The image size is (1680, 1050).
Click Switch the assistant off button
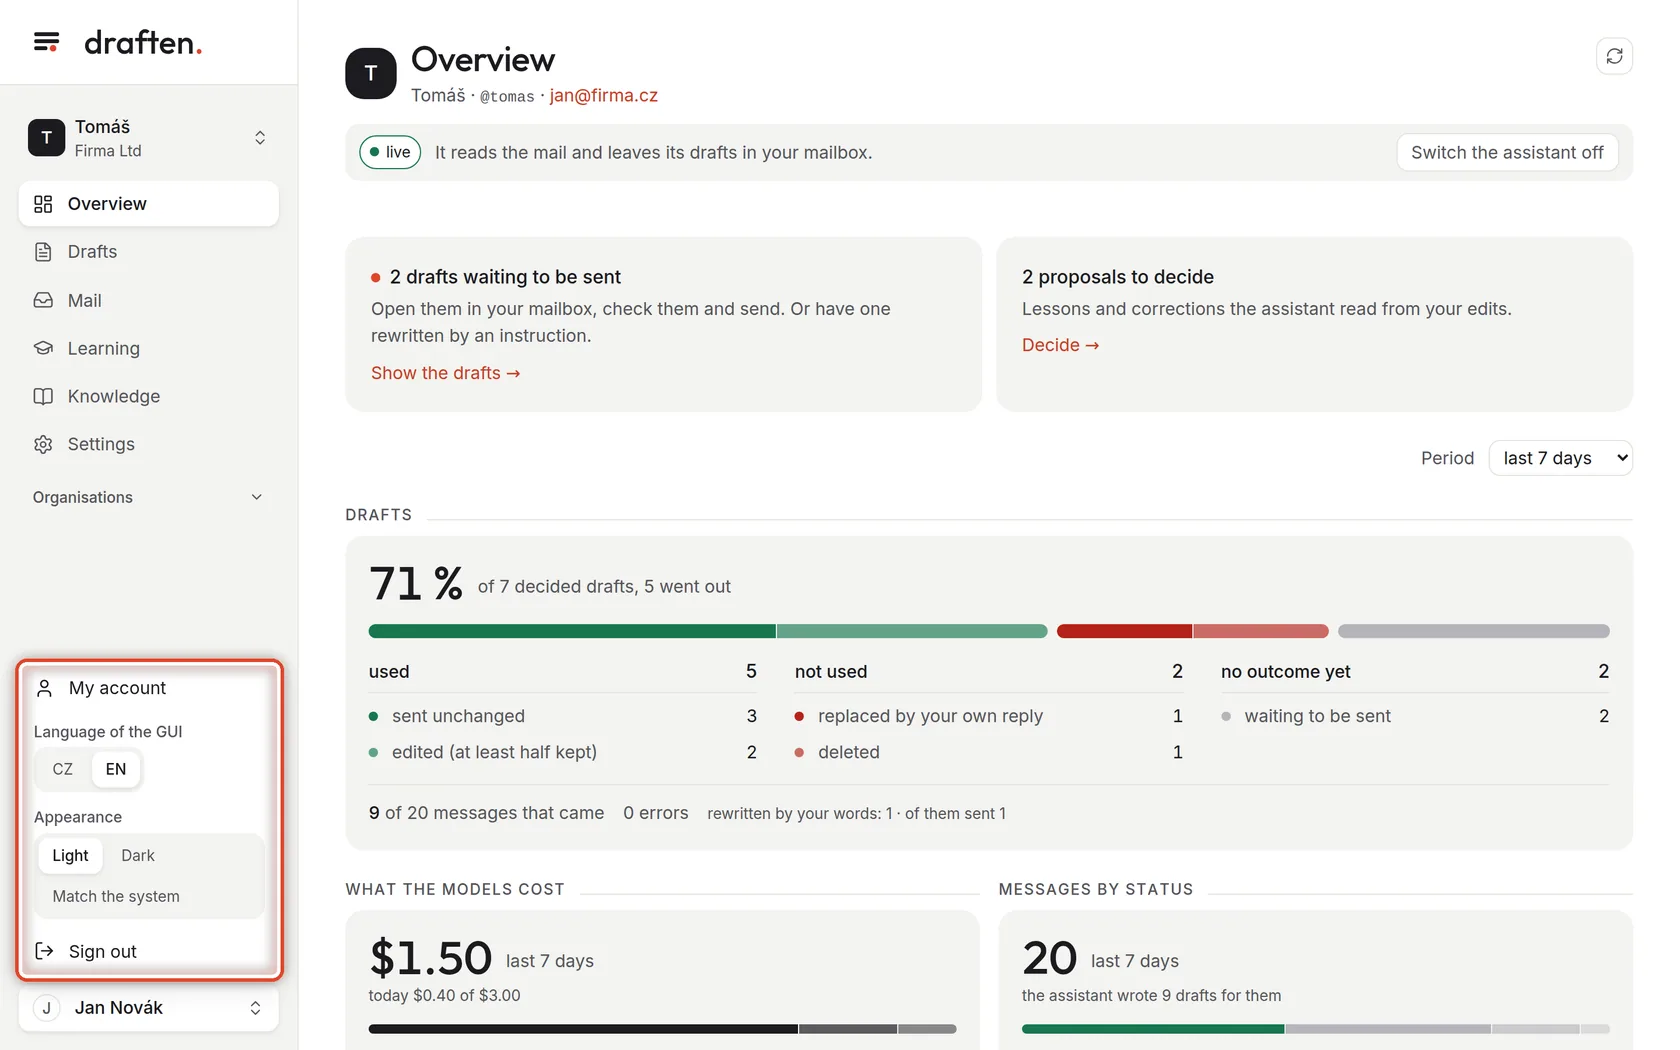[1507, 152]
